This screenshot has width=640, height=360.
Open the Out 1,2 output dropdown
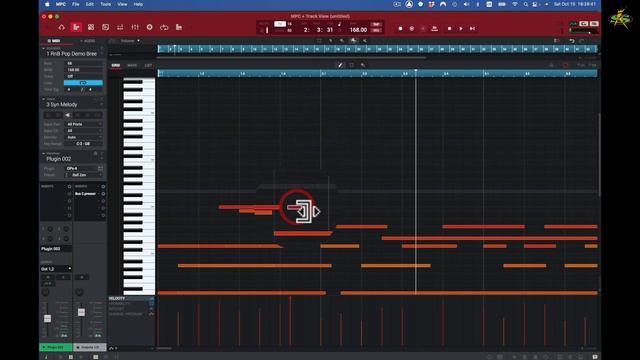coord(56,269)
